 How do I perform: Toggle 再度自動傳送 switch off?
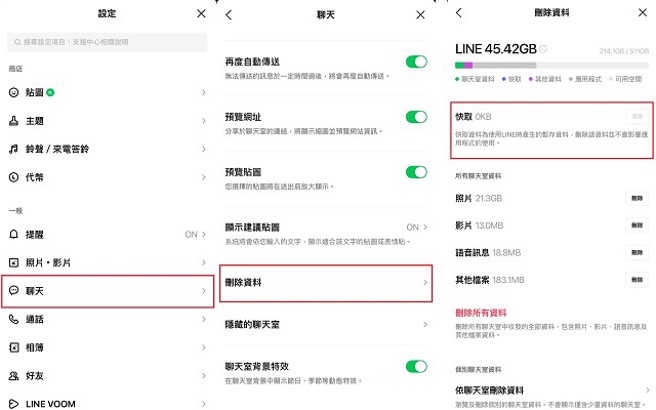[416, 62]
